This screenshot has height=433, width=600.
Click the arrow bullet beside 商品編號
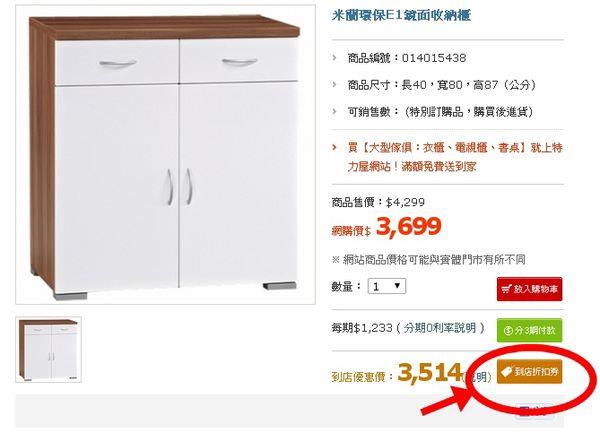[x=335, y=58]
